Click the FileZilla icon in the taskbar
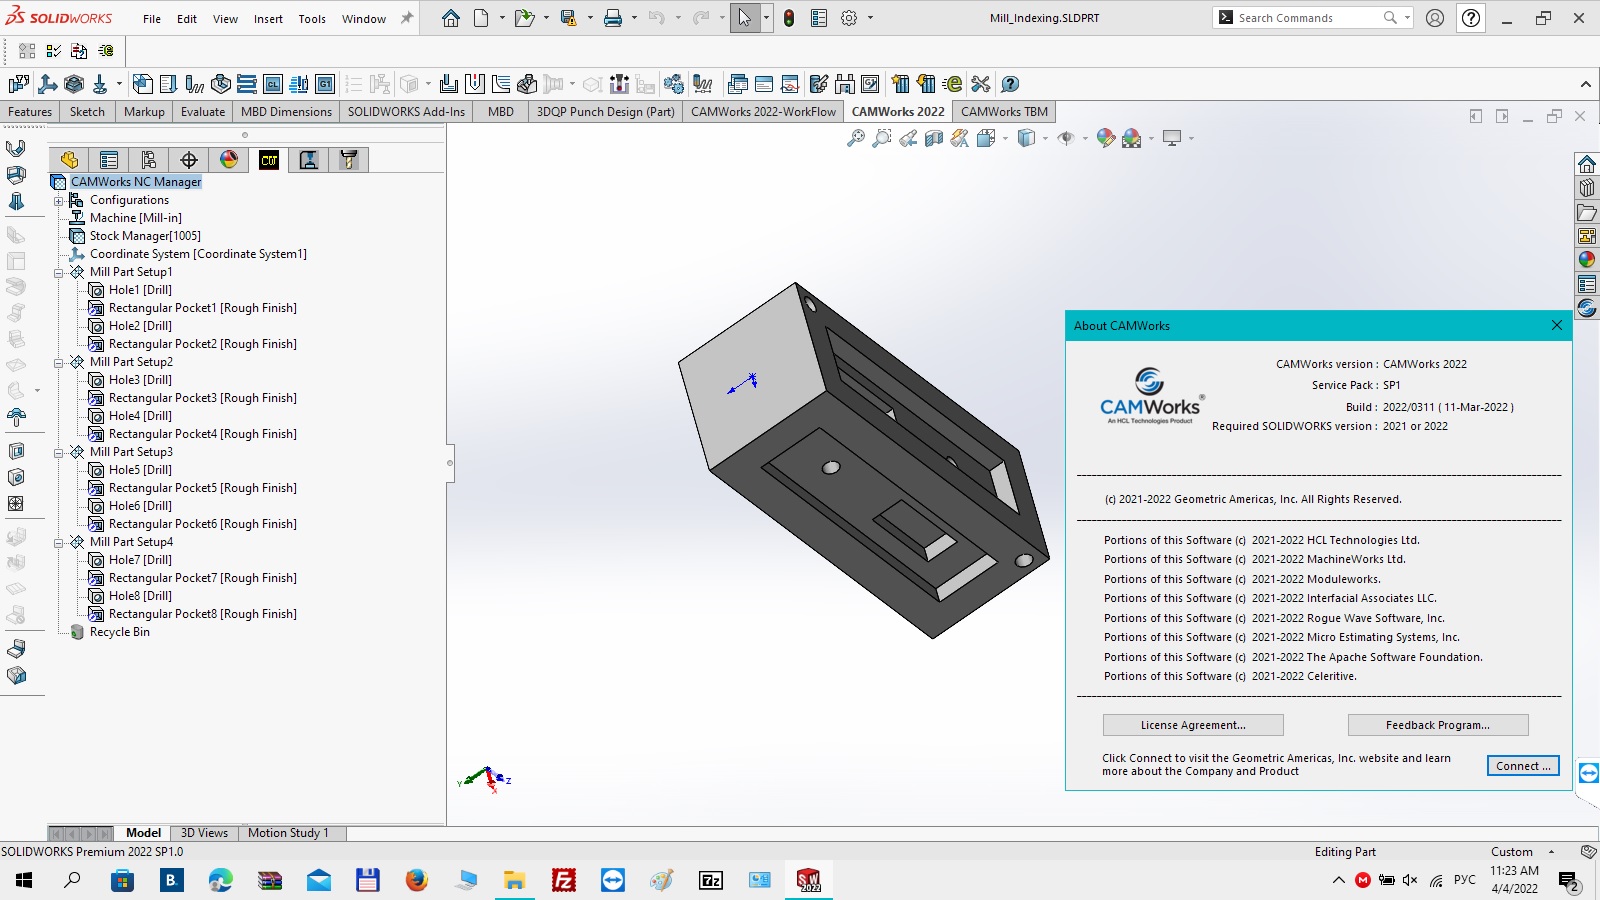 (564, 880)
